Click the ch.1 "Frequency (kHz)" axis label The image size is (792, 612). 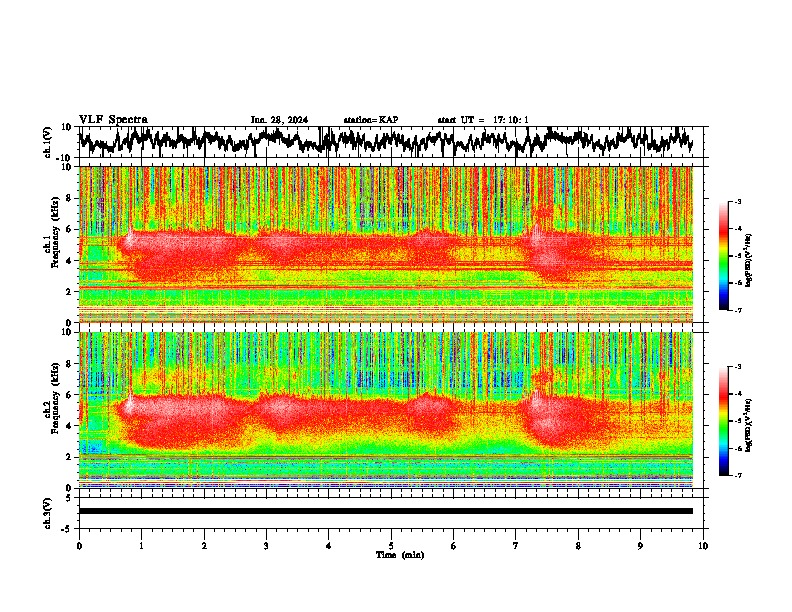coord(55,233)
